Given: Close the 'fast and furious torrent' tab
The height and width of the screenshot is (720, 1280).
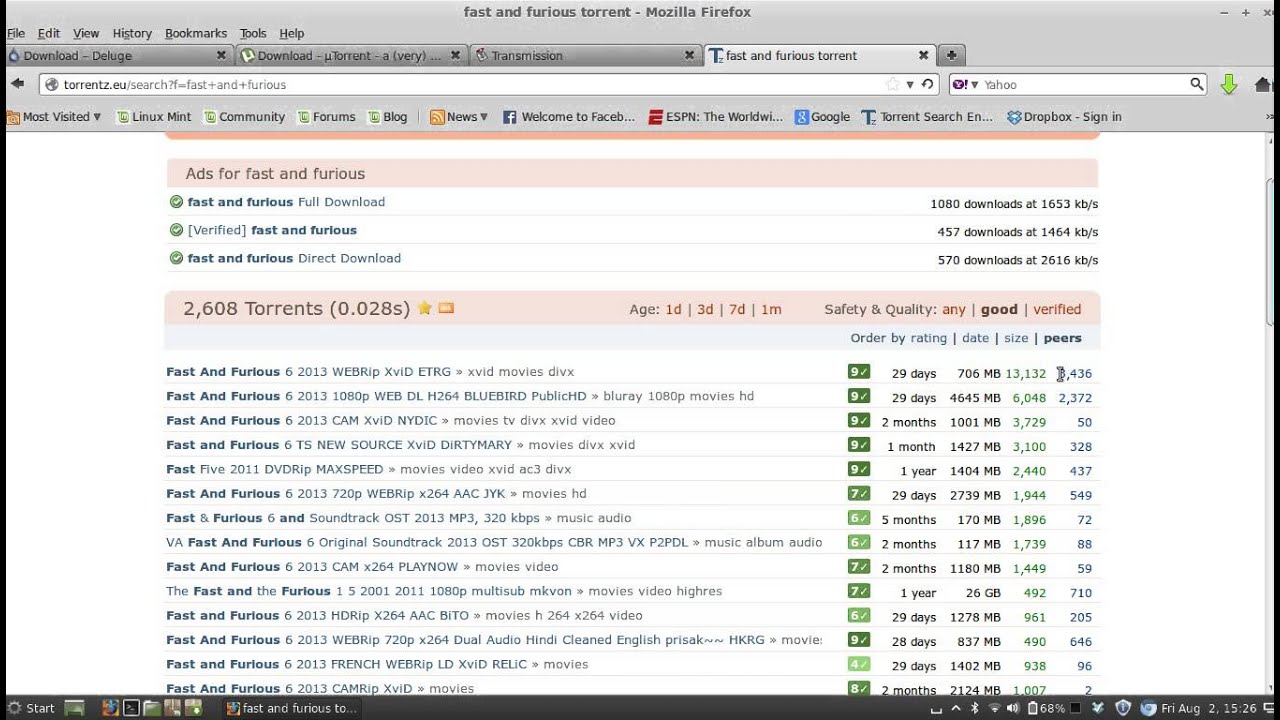Looking at the screenshot, I should (924, 55).
